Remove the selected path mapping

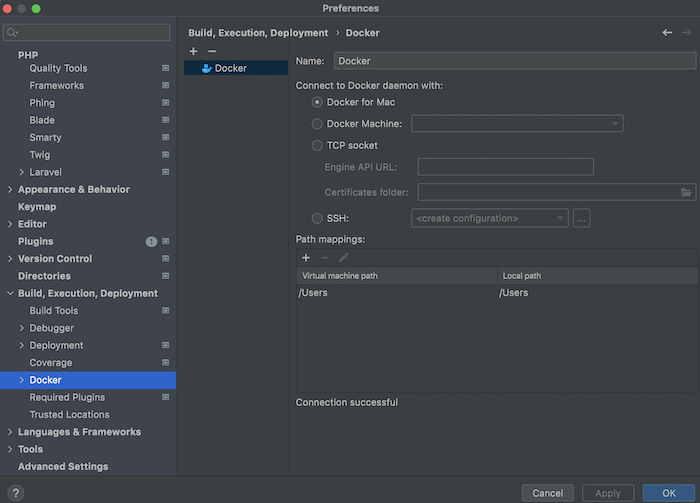(325, 258)
